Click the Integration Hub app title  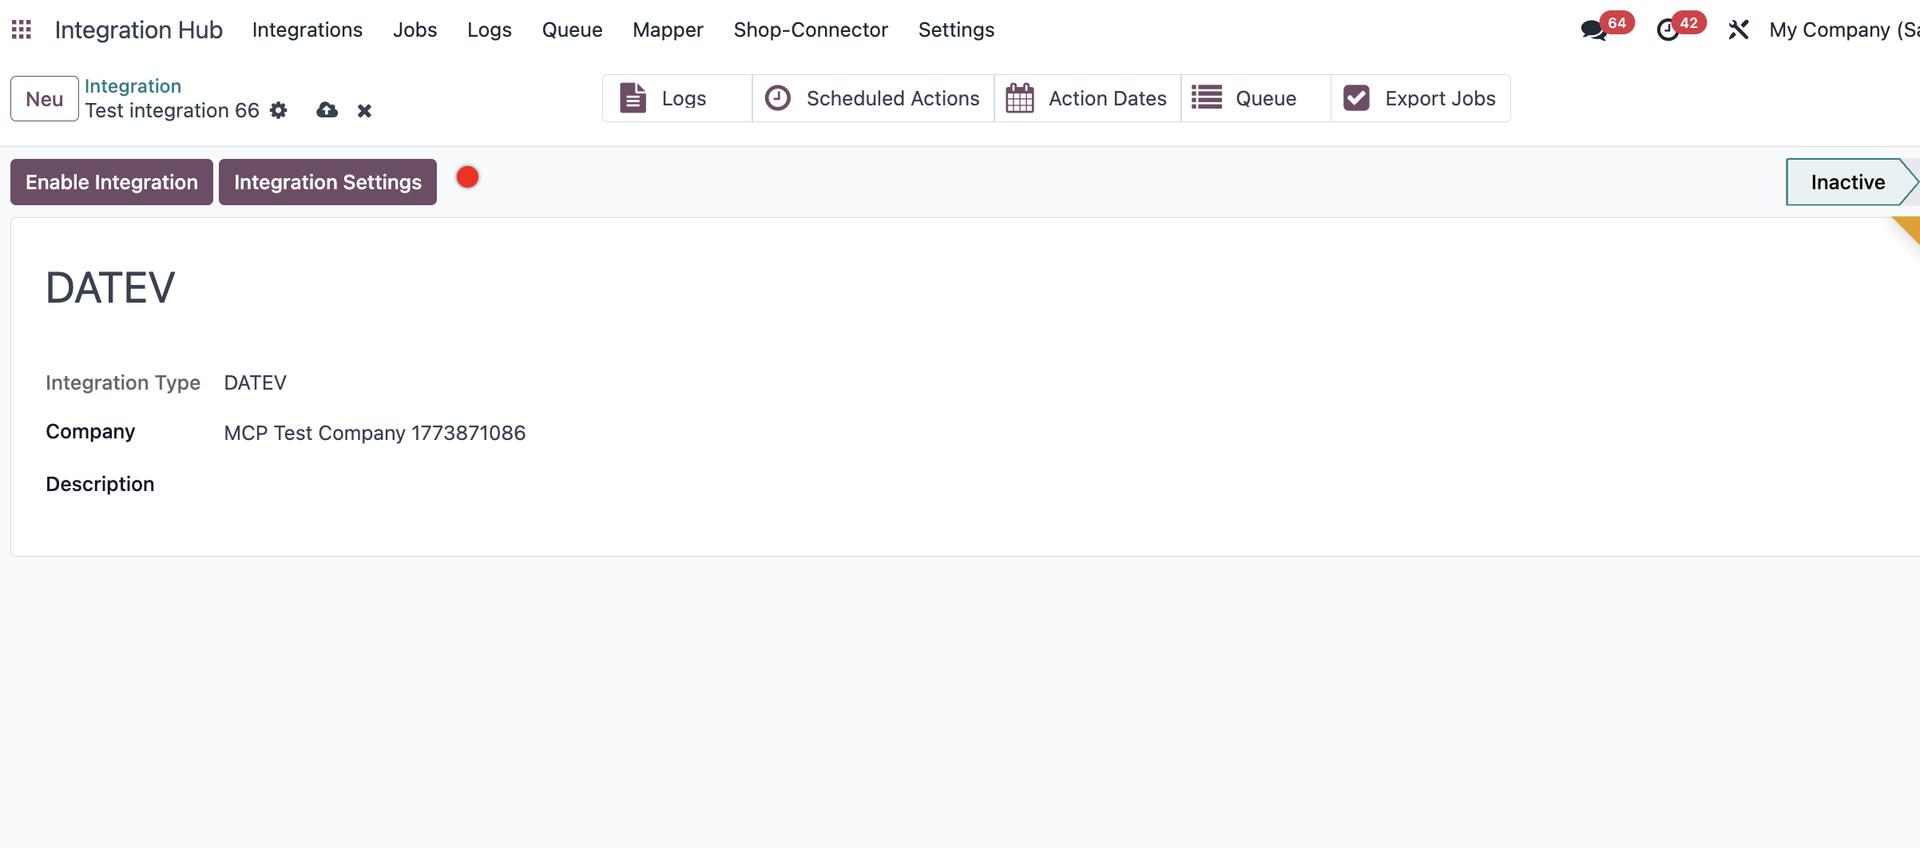(139, 30)
